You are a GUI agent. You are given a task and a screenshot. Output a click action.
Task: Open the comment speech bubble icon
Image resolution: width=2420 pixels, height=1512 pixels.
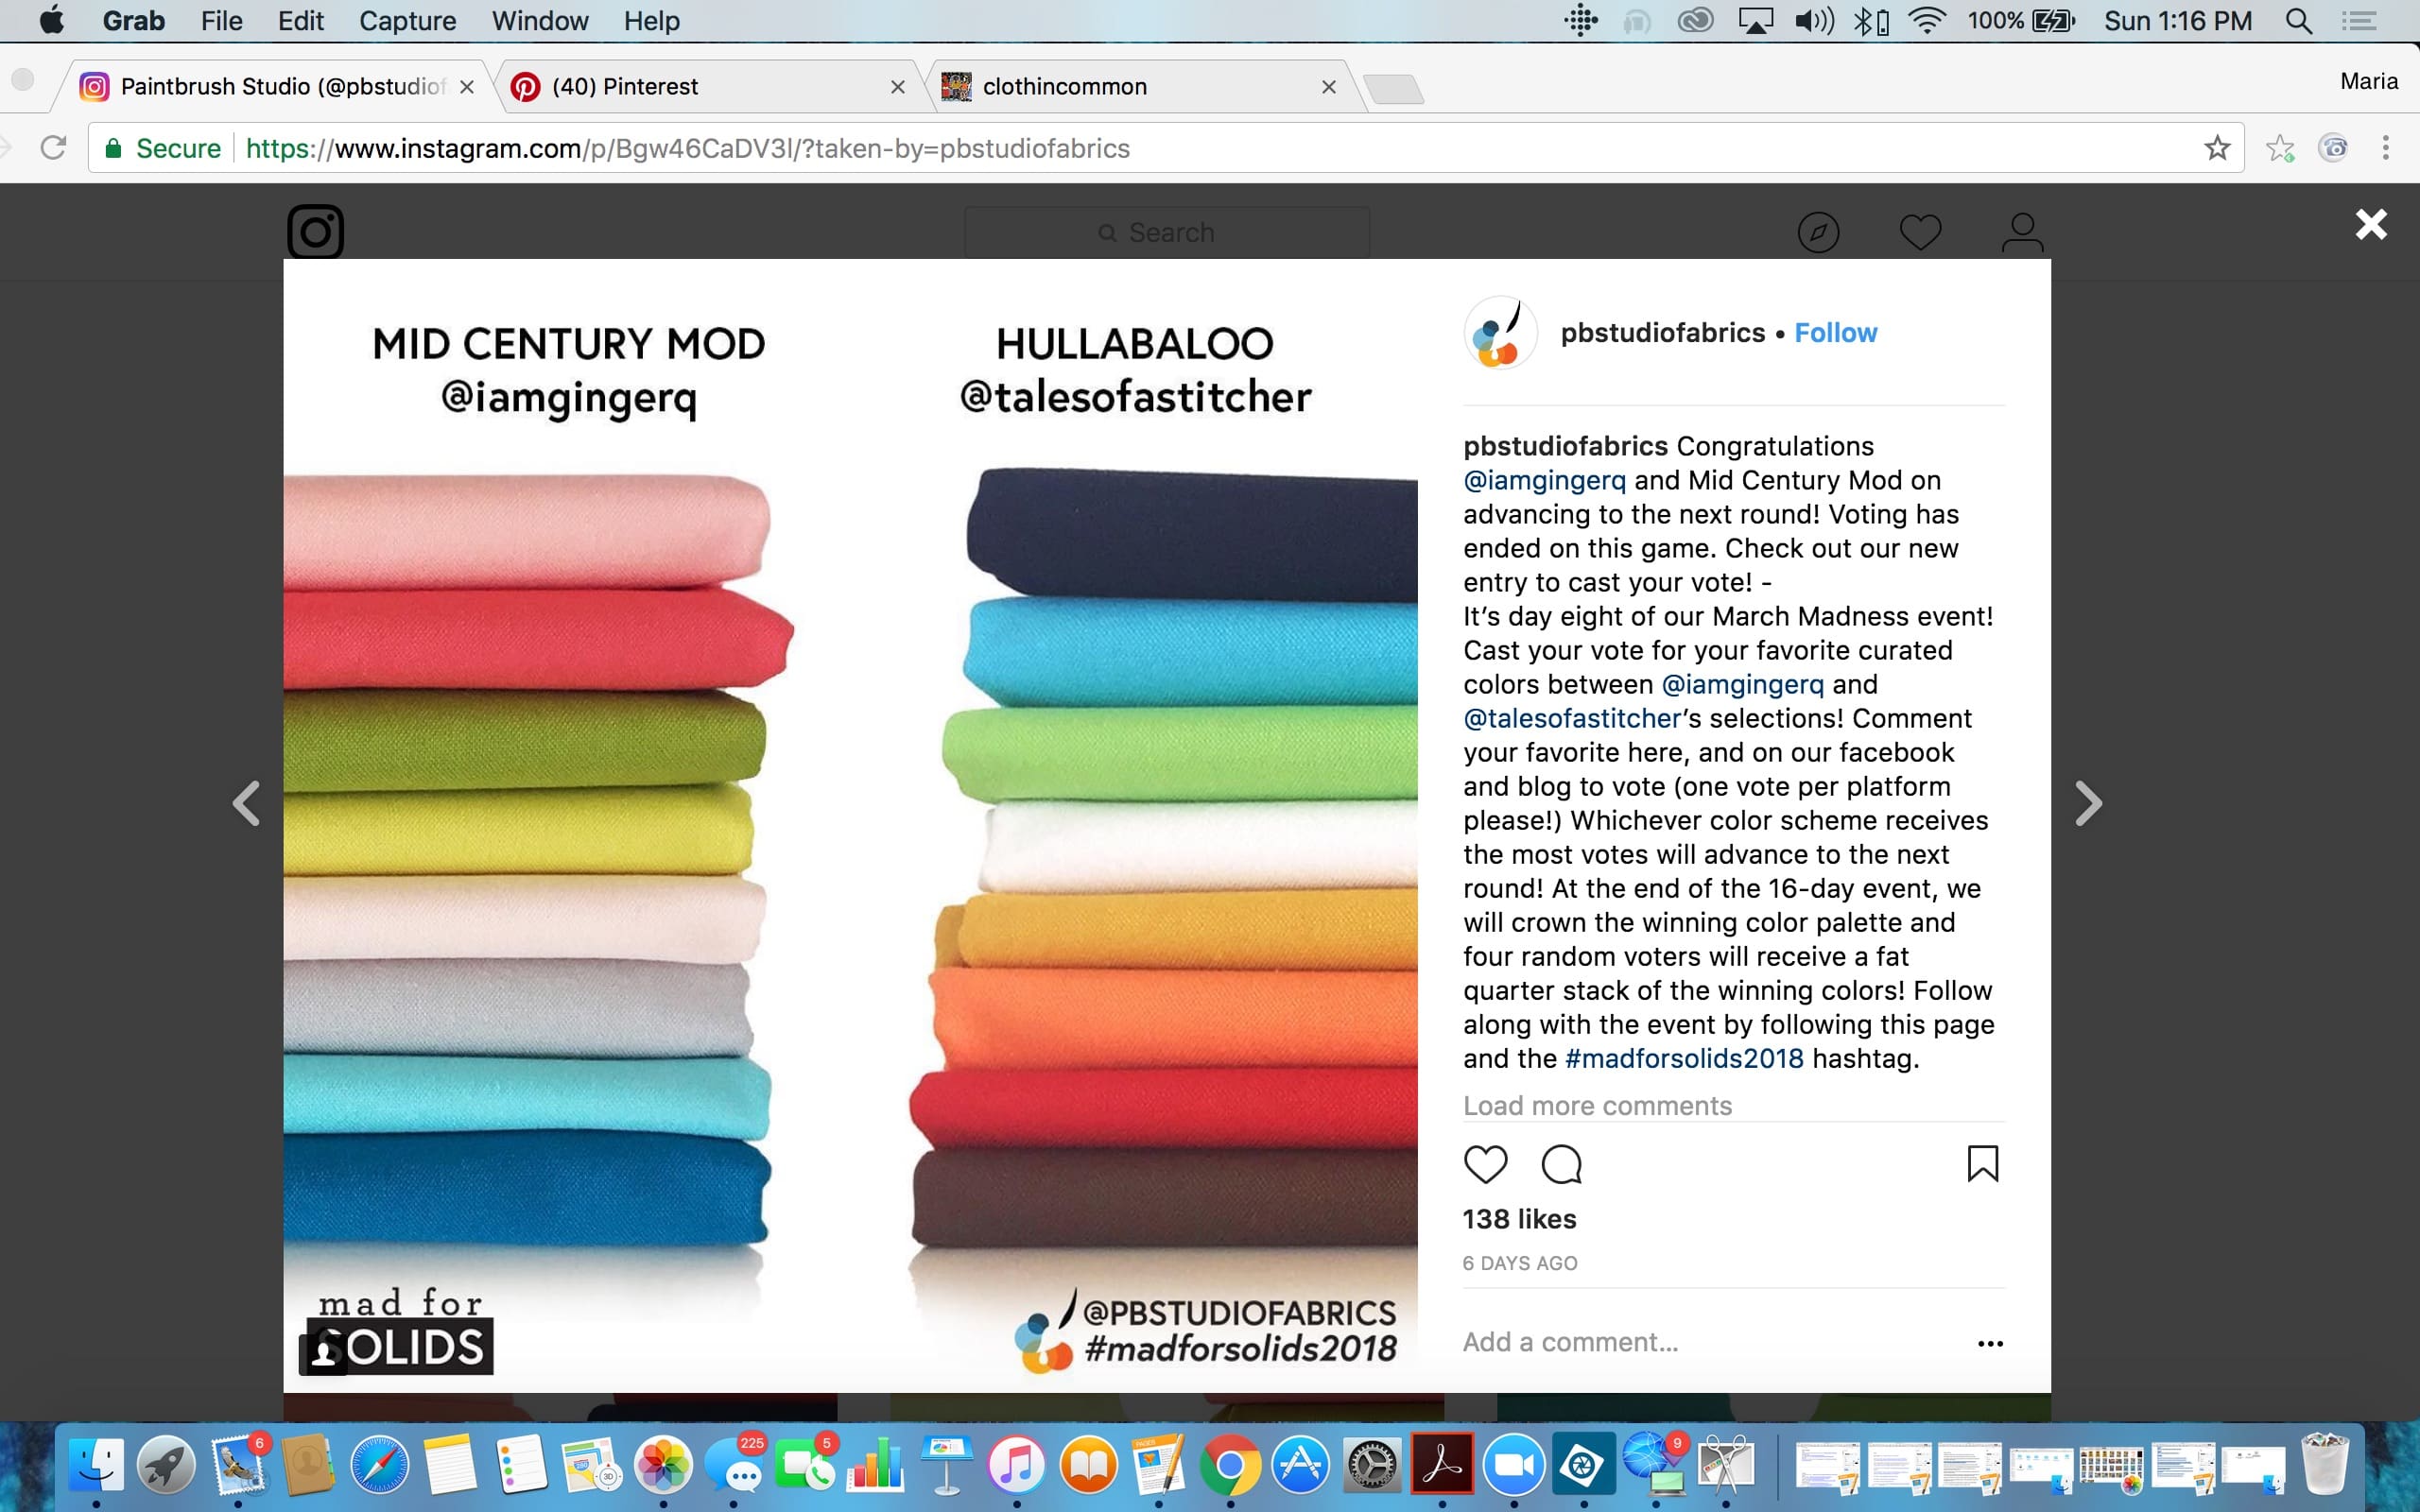pyautogui.click(x=1561, y=1164)
